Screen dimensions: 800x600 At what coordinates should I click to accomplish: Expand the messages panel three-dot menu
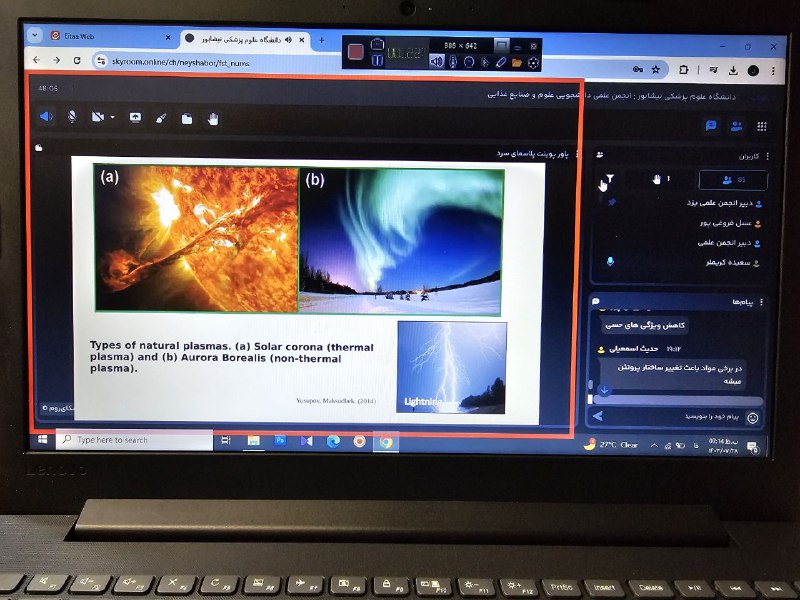click(763, 302)
